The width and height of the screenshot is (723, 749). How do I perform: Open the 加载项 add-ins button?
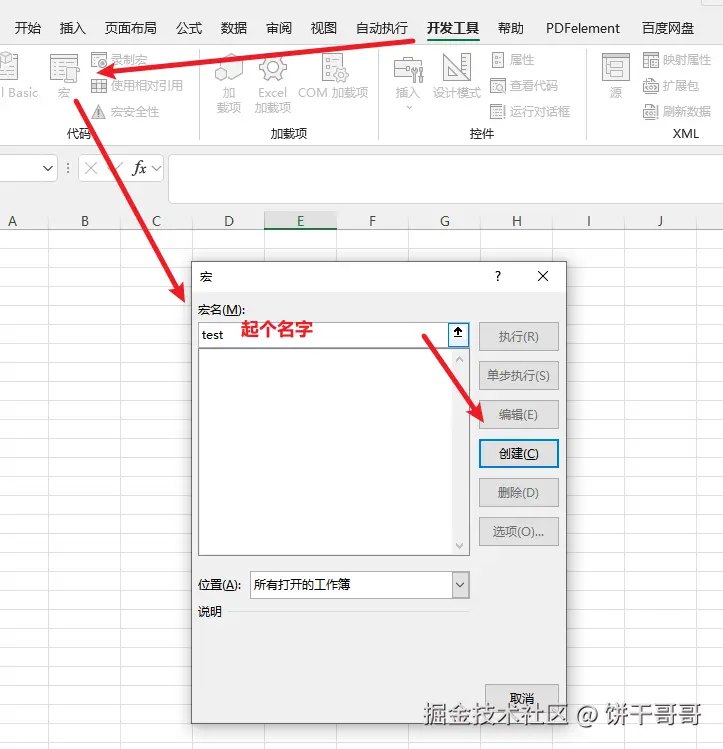pyautogui.click(x=229, y=84)
